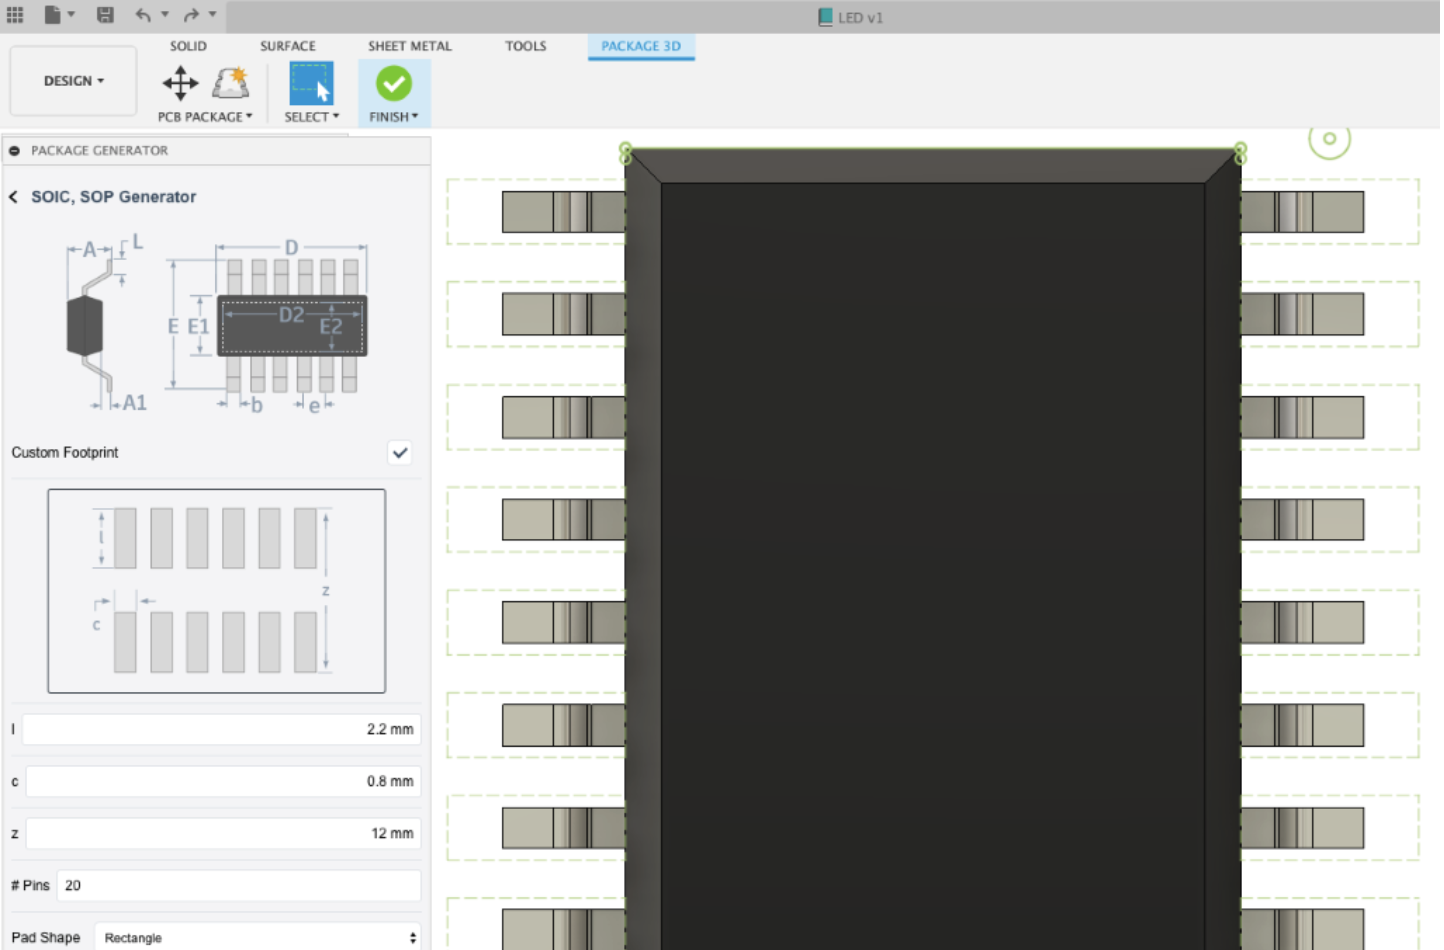The height and width of the screenshot is (950, 1444).
Task: Switch to the PACKAGE 3D ribbon tab
Action: [x=641, y=46]
